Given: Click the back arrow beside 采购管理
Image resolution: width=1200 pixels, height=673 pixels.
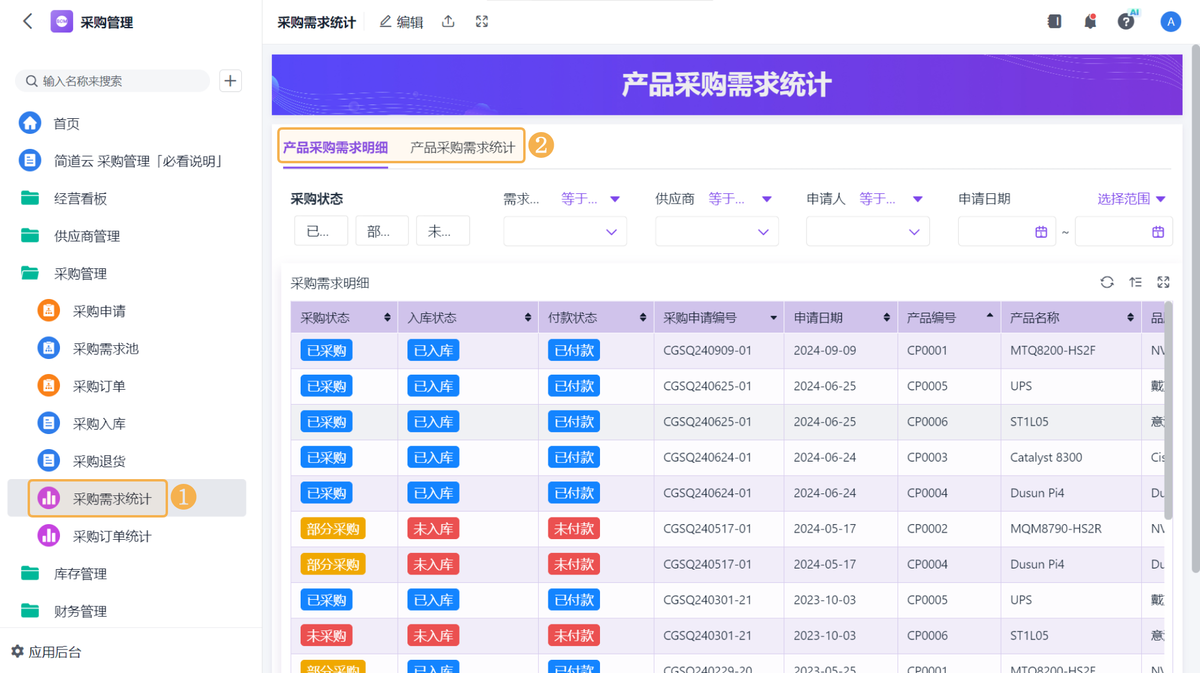Looking at the screenshot, I should (28, 21).
